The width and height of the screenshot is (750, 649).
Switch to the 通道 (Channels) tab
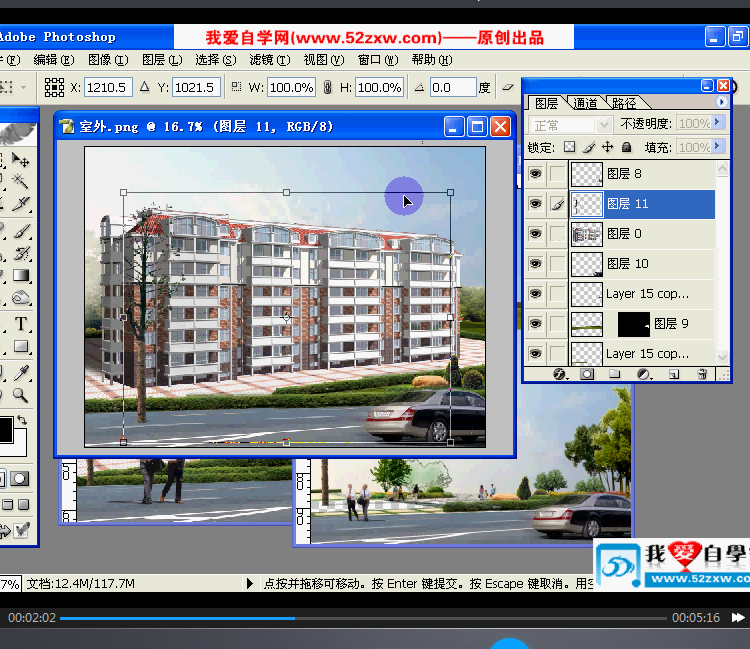(x=585, y=103)
